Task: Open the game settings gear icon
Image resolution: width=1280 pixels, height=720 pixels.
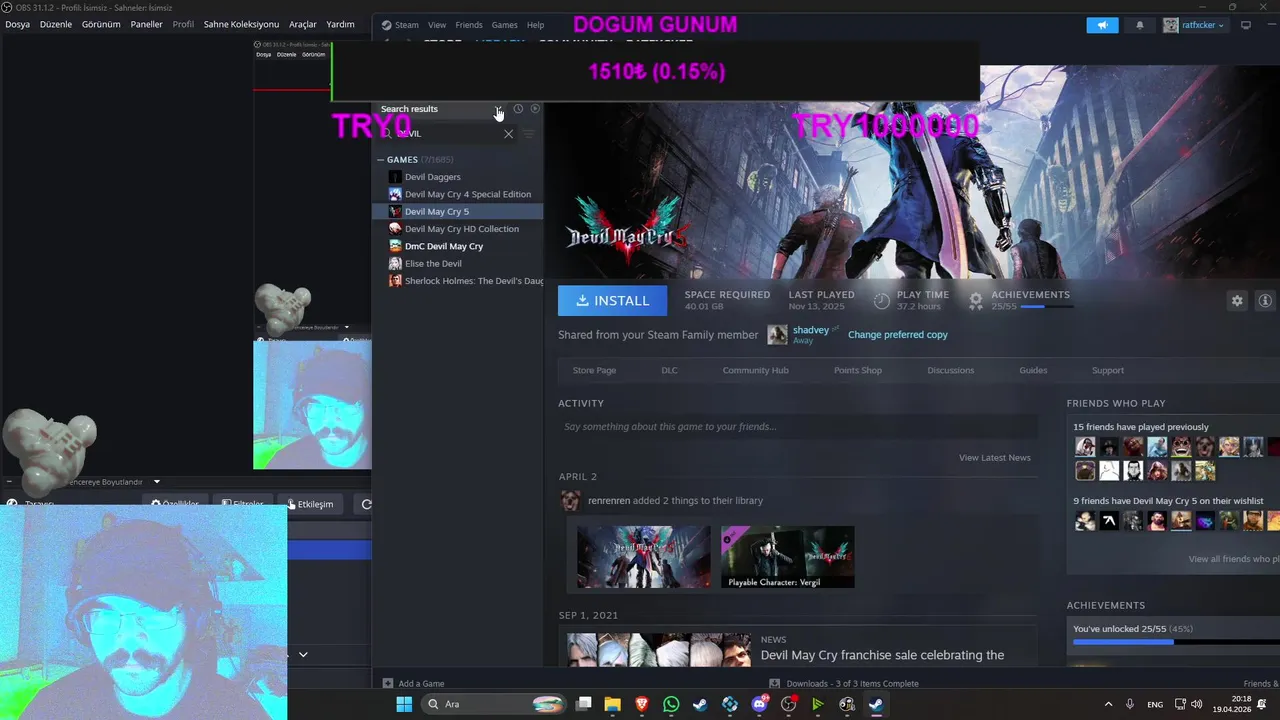Action: (1237, 300)
